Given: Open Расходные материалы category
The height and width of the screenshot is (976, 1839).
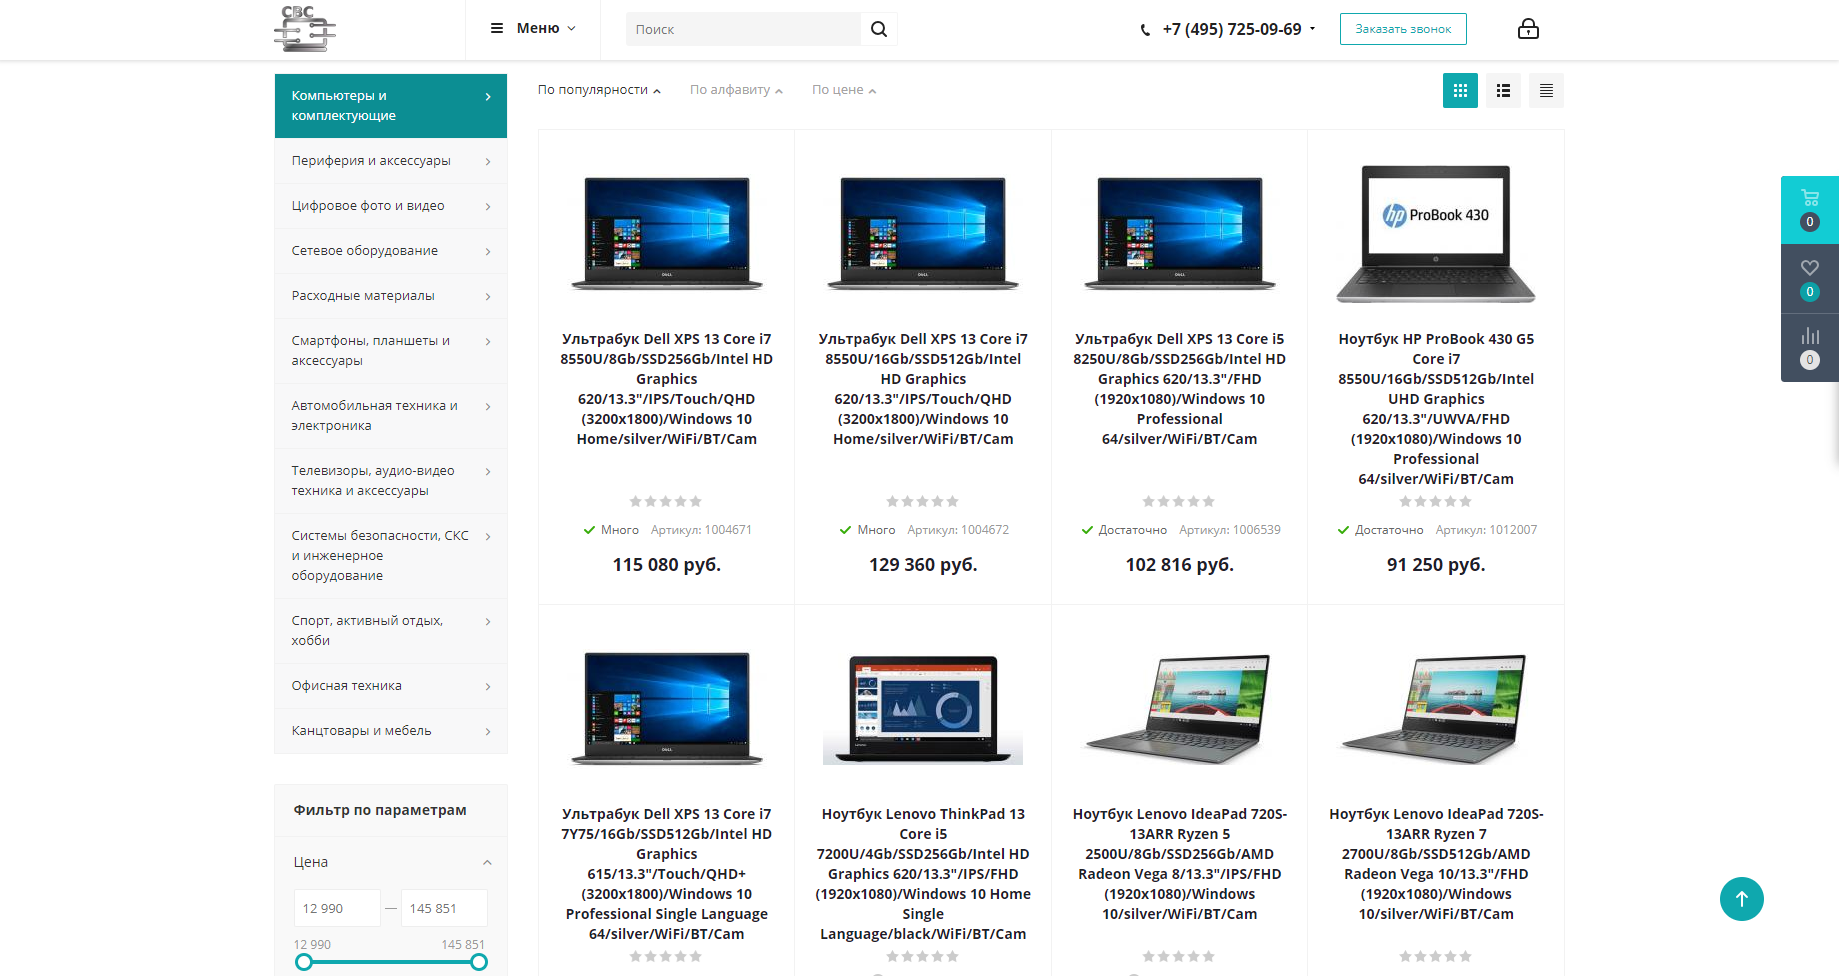Looking at the screenshot, I should coord(391,296).
